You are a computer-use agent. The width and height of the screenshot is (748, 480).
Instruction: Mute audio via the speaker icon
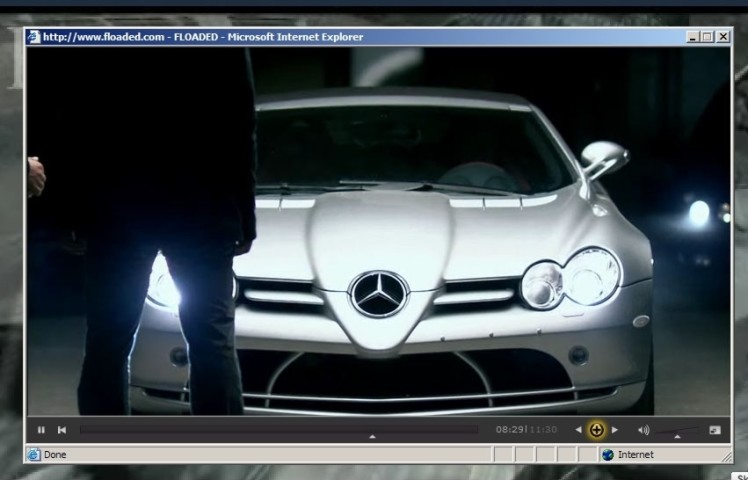[x=644, y=430]
